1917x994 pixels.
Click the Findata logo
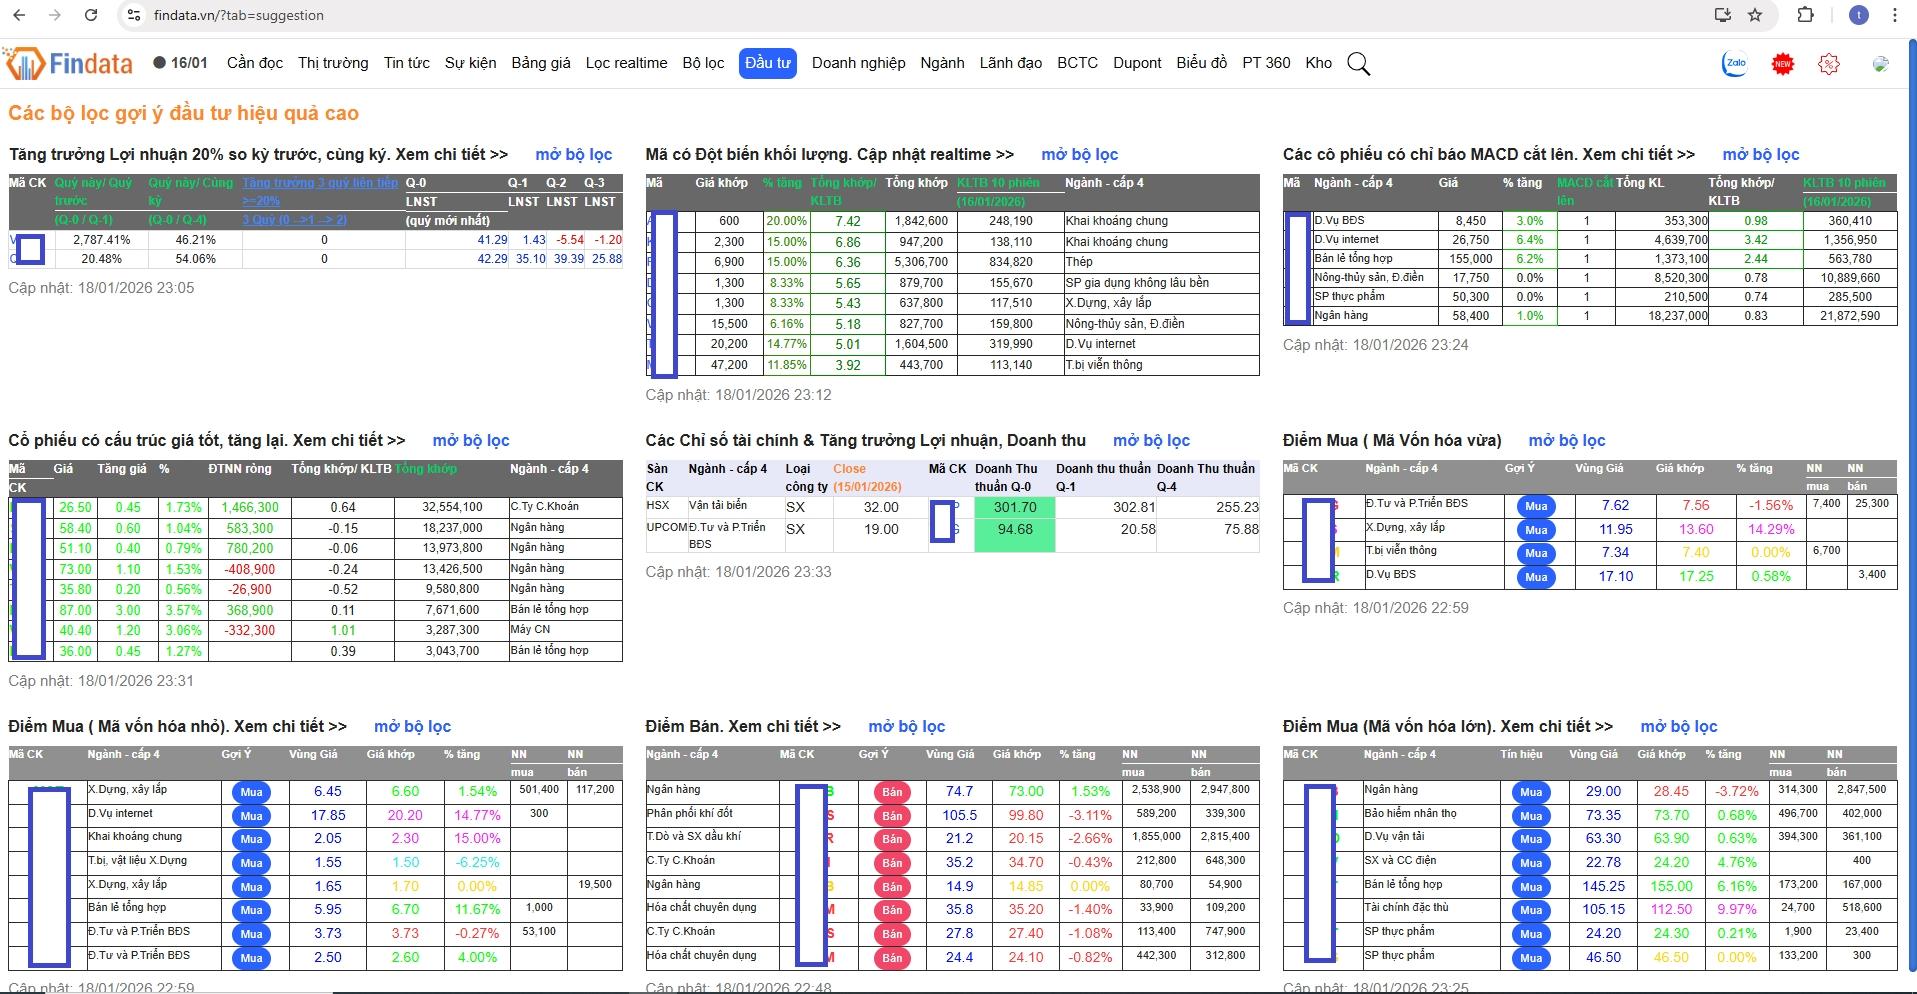tap(69, 64)
